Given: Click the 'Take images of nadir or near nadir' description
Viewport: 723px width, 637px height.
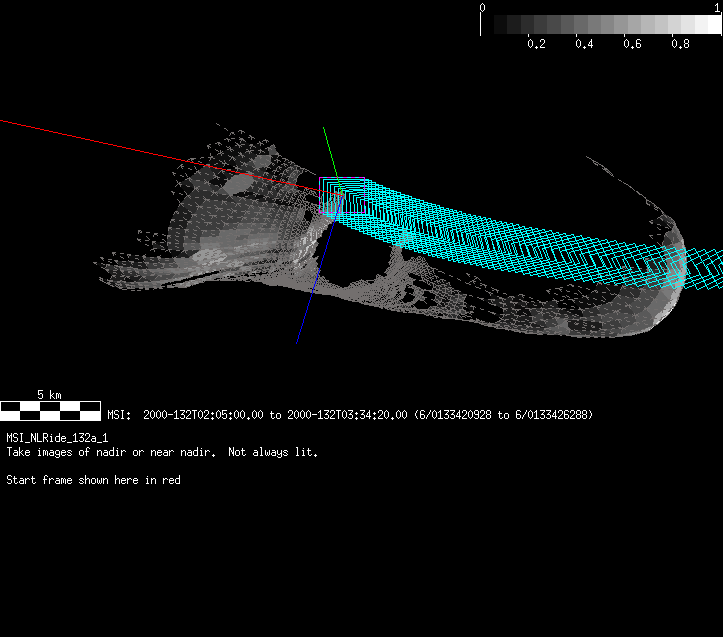Looking at the screenshot, I should pyautogui.click(x=111, y=452).
